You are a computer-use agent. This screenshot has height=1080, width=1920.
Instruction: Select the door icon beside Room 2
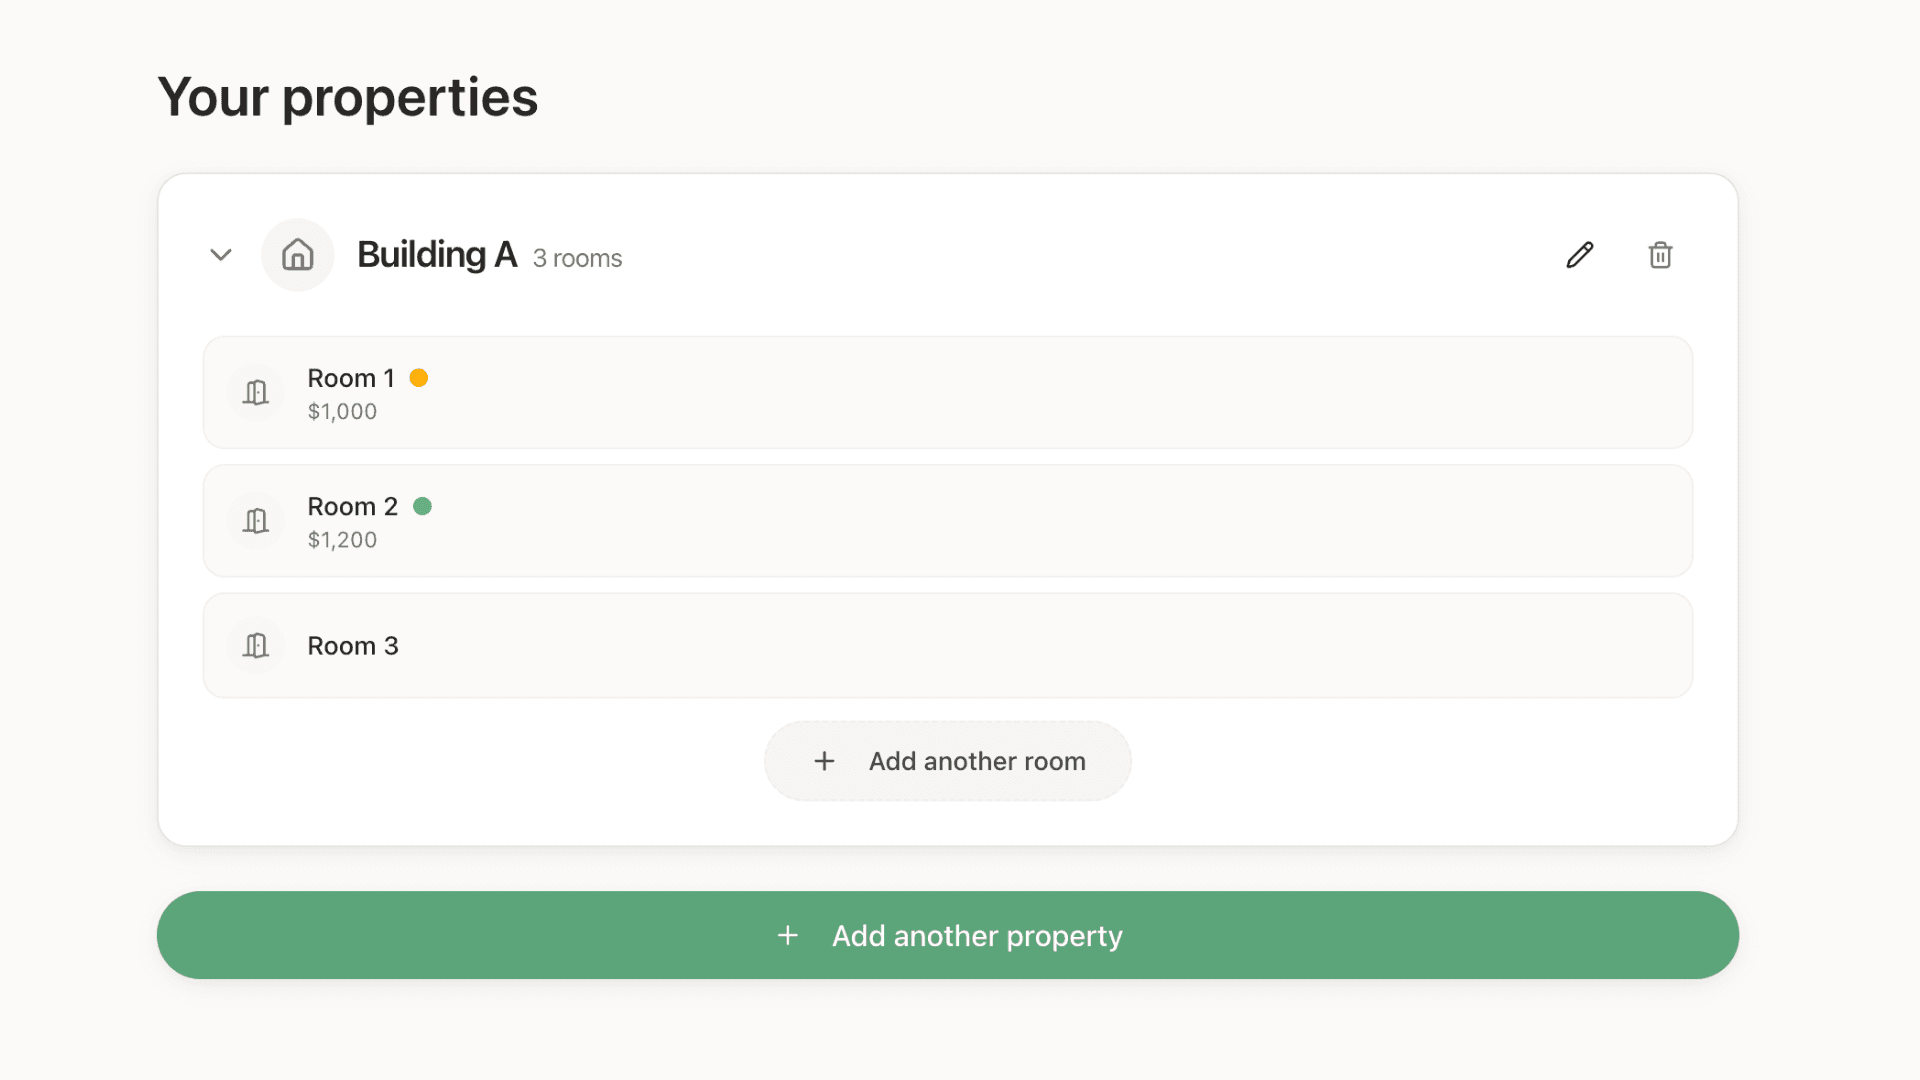(x=255, y=520)
